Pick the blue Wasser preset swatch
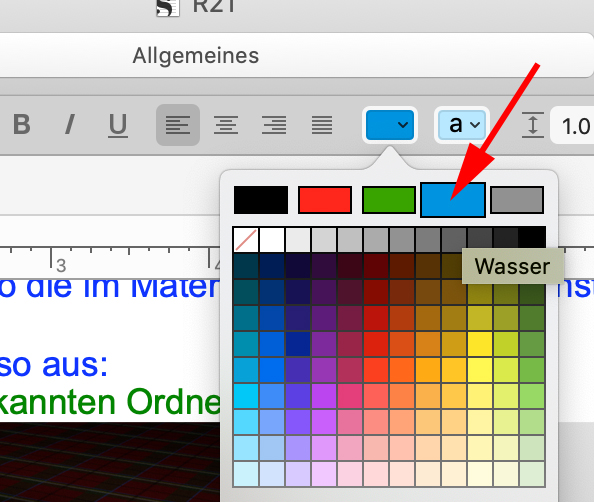This screenshot has height=502, width=594. (453, 200)
